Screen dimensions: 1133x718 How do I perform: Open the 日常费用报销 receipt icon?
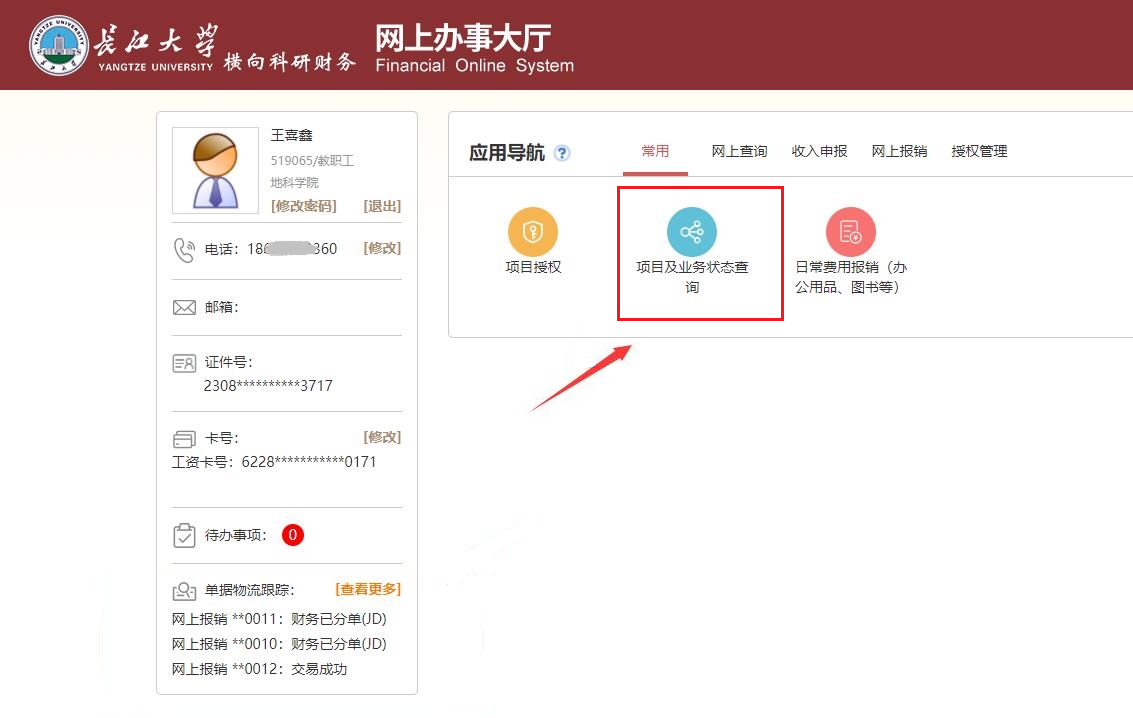850,233
